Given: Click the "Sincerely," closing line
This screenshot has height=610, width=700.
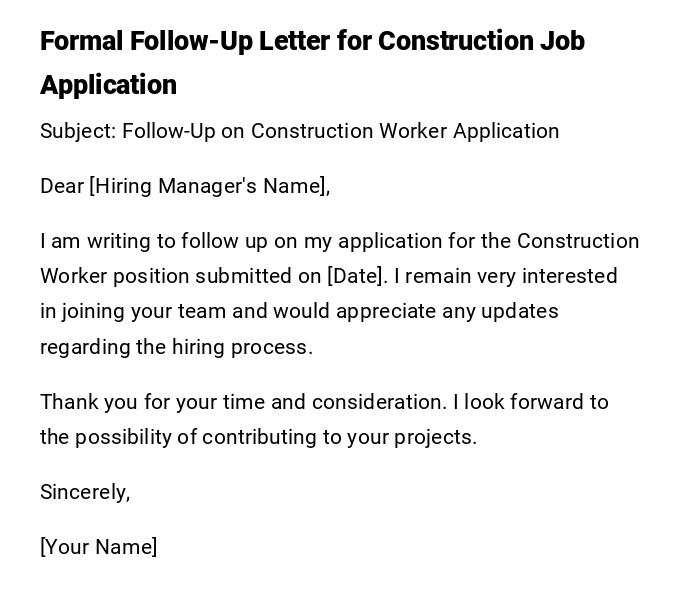Looking at the screenshot, I should pos(85,492).
